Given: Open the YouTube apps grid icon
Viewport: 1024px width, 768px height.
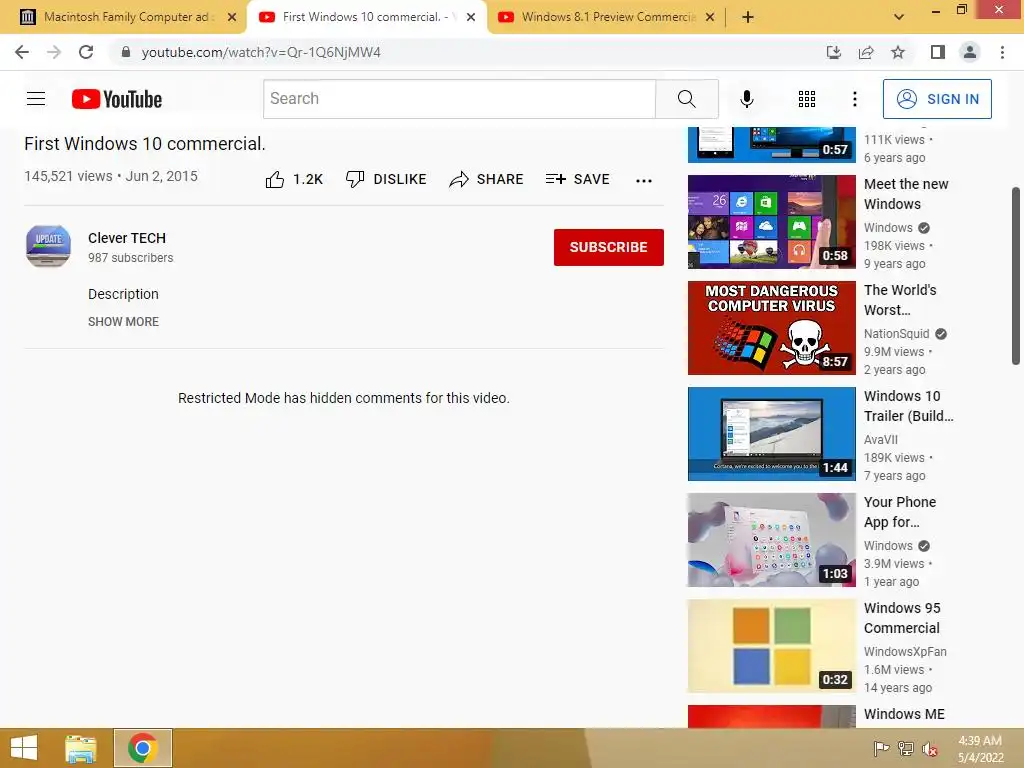Looking at the screenshot, I should point(807,99).
